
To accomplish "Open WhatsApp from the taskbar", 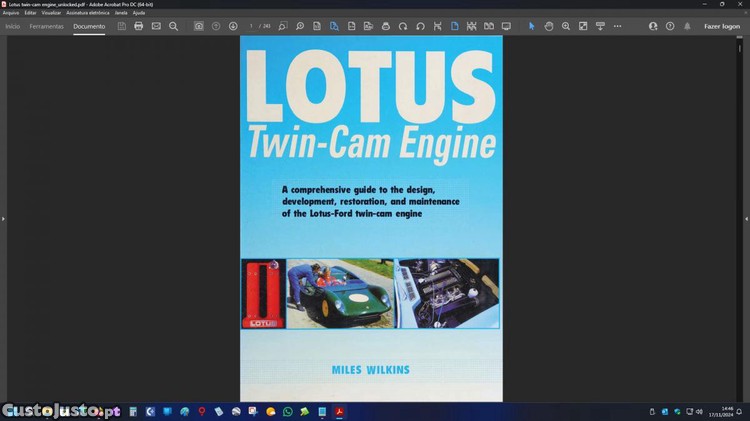I will click(288, 411).
